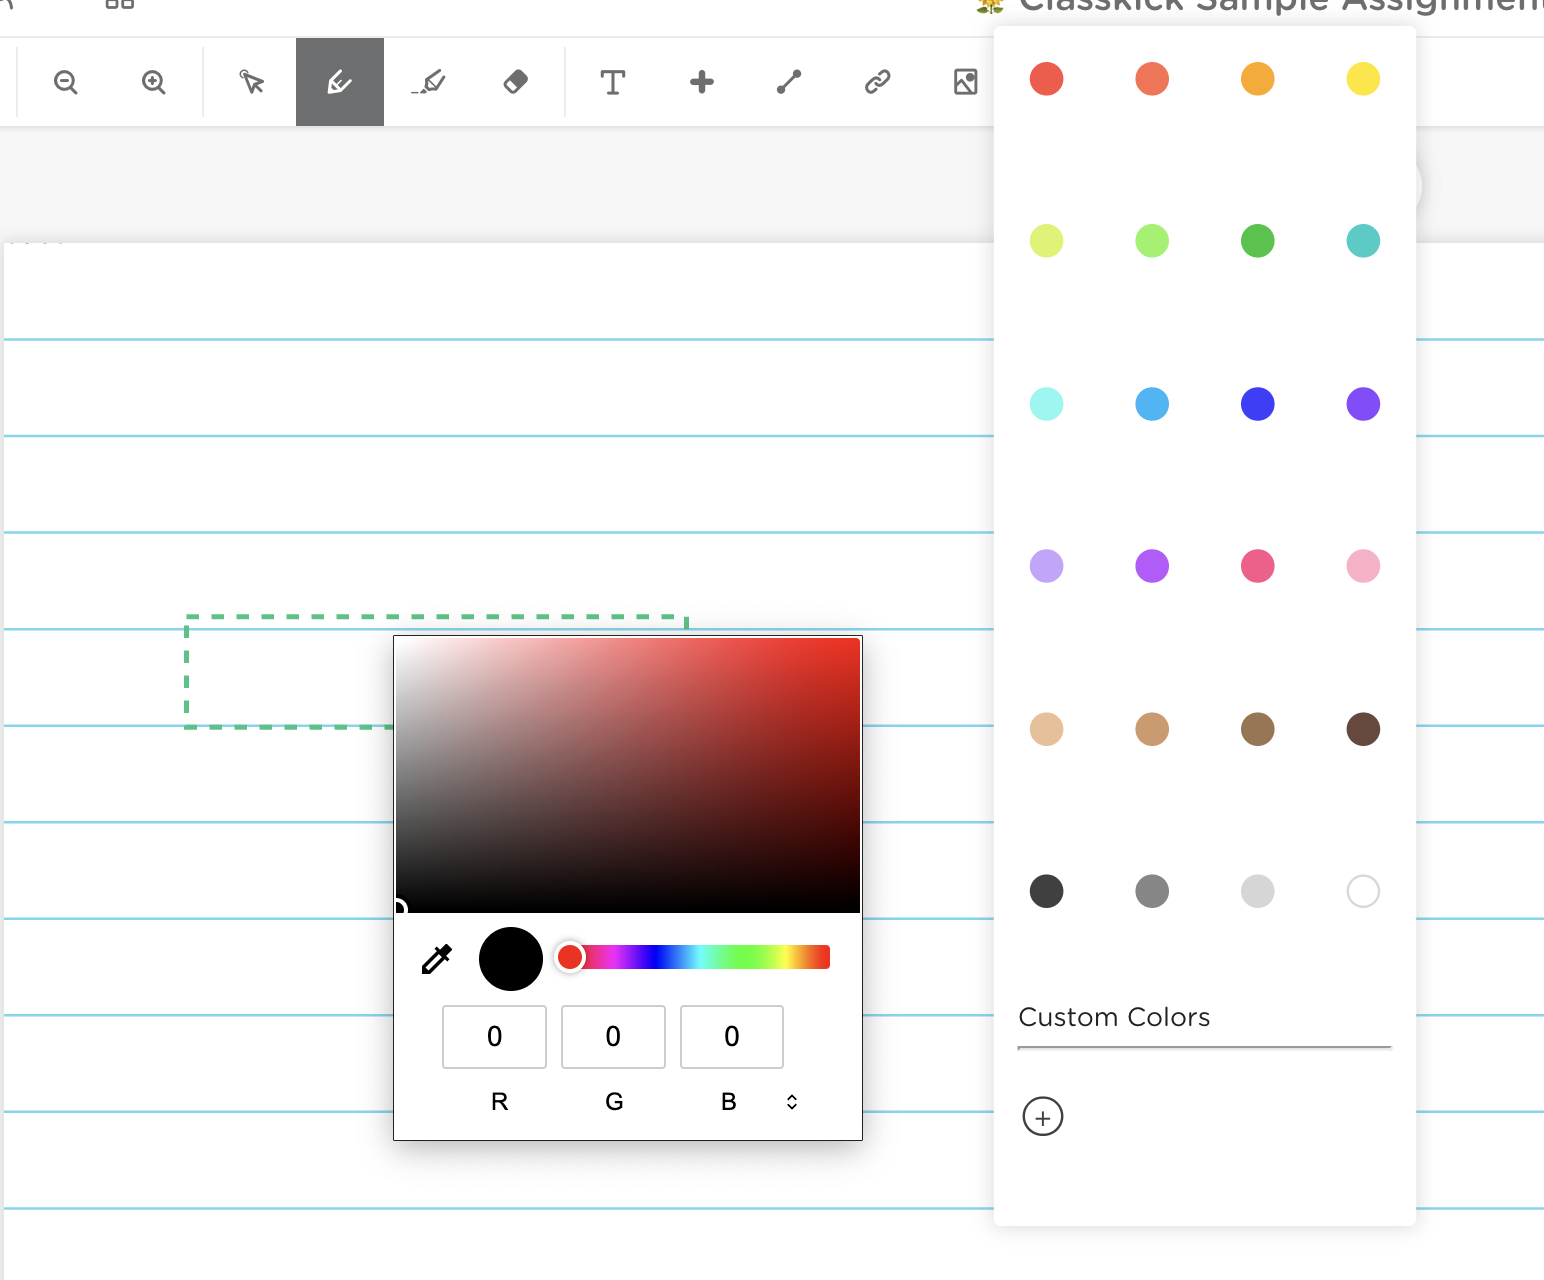Image resolution: width=1544 pixels, height=1280 pixels.
Task: Choose the light gray swatch
Action: (x=1258, y=891)
